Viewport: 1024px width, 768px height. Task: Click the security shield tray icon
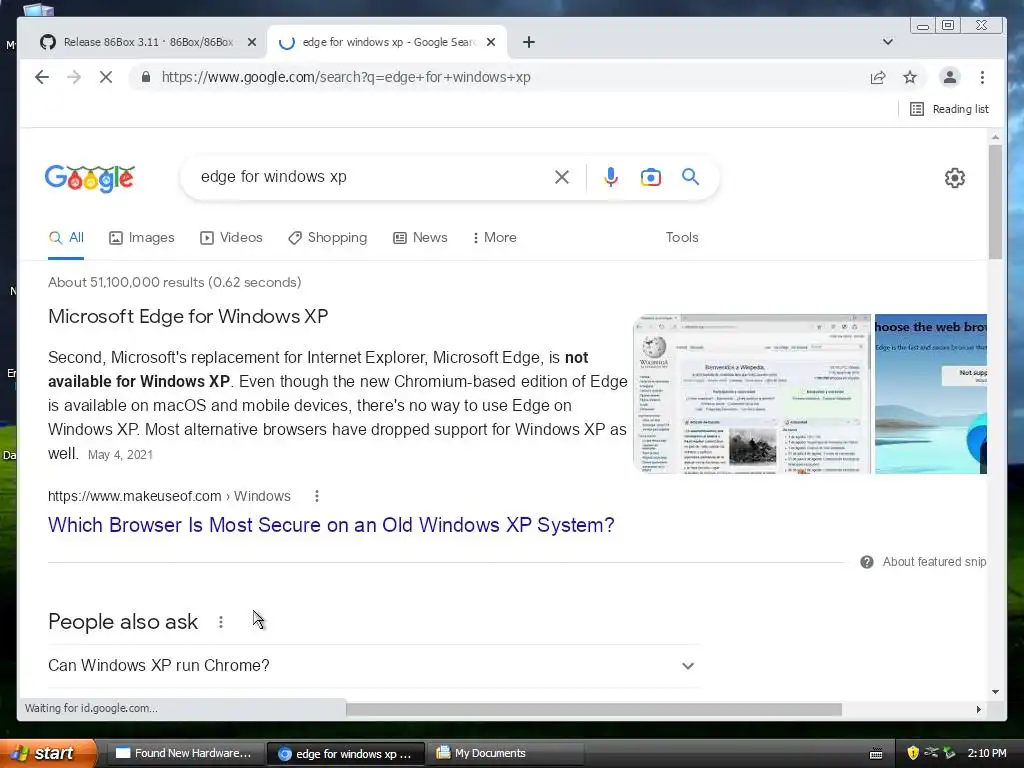913,754
